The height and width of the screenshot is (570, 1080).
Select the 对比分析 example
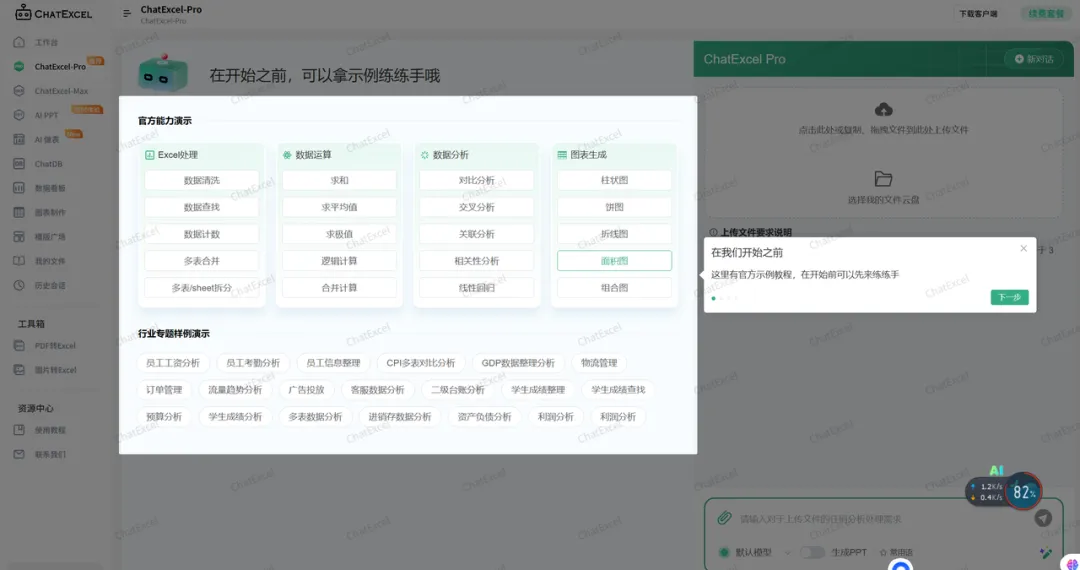click(x=477, y=180)
